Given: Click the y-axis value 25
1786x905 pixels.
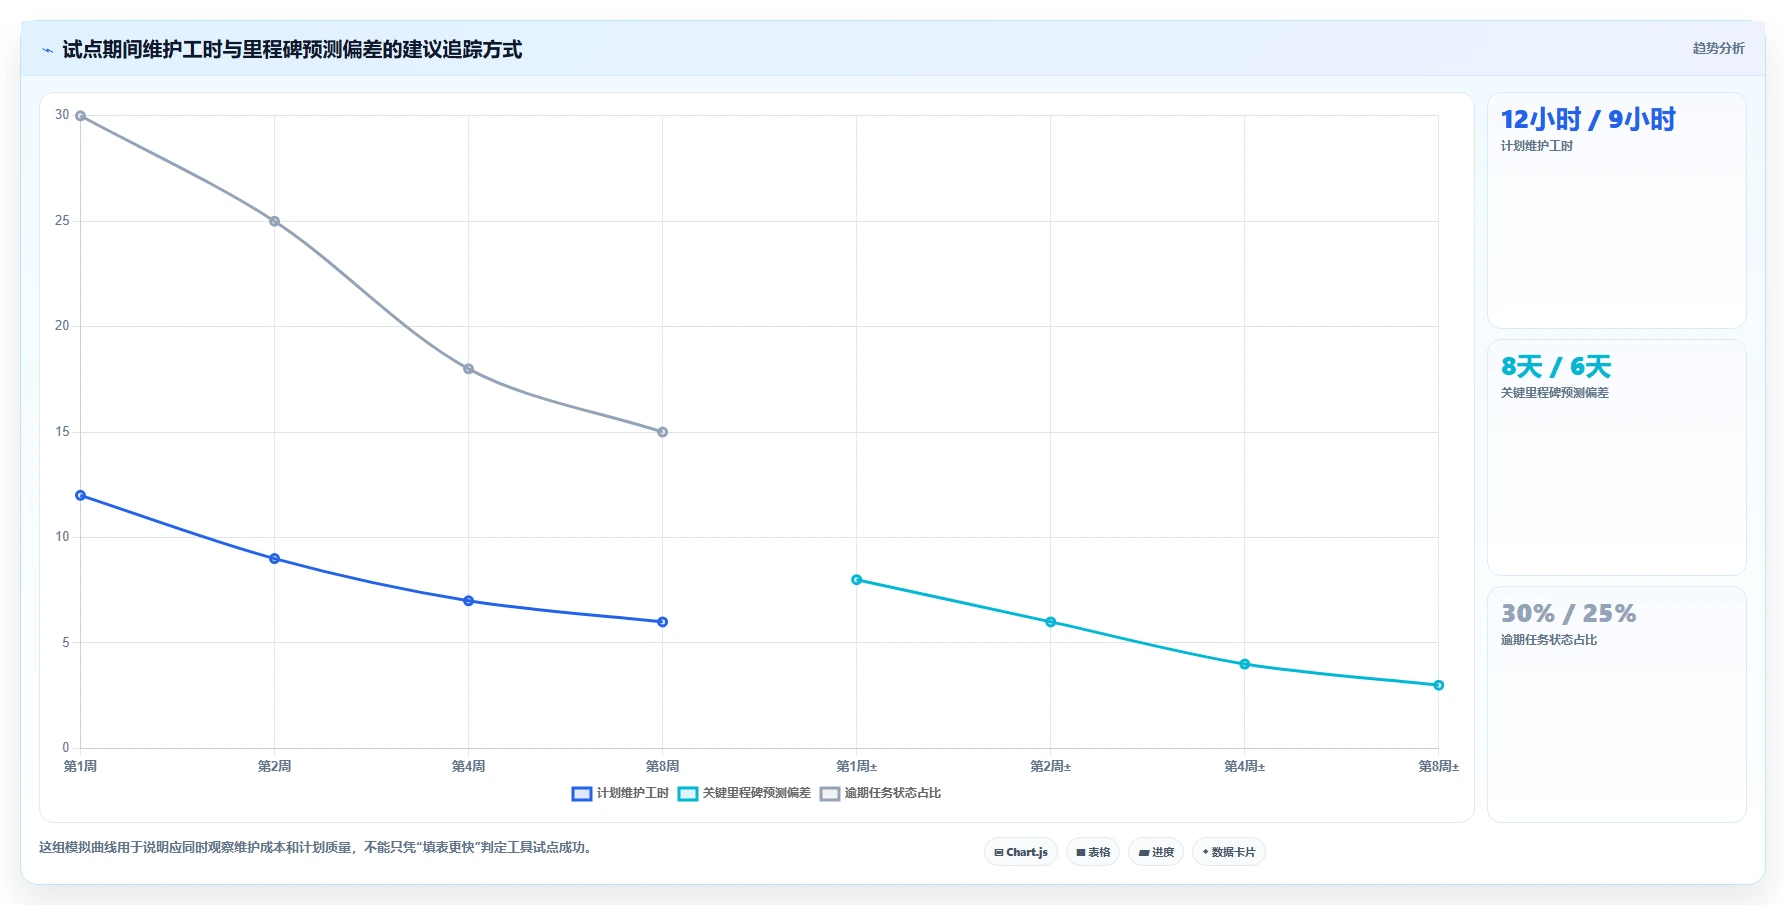Looking at the screenshot, I should 62,221.
